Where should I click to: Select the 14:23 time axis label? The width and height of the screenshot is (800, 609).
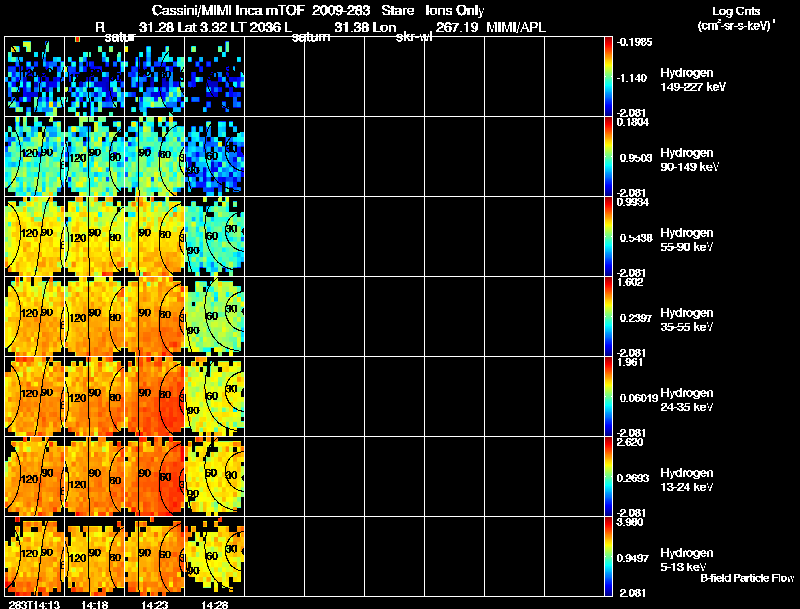(153, 603)
